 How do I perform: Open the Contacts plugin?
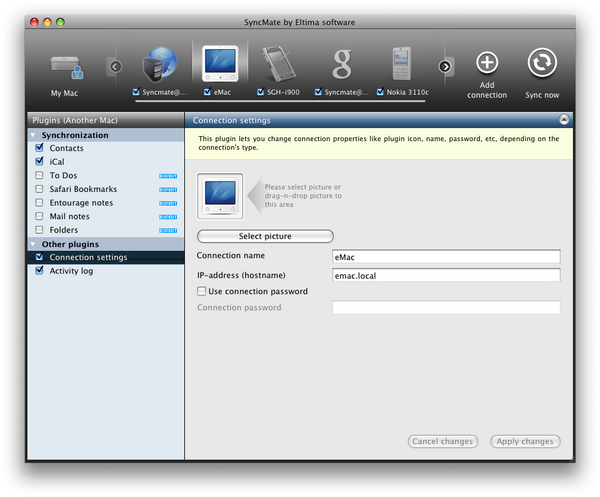[66, 148]
